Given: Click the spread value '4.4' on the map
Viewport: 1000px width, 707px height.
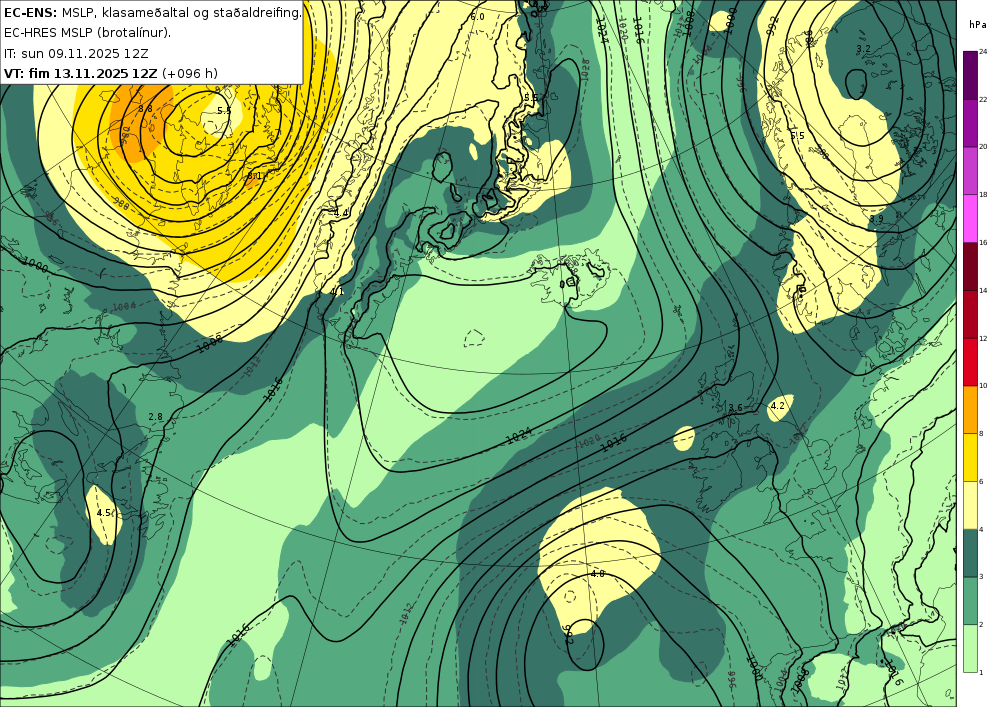Looking at the screenshot, I should pyautogui.click(x=341, y=212).
